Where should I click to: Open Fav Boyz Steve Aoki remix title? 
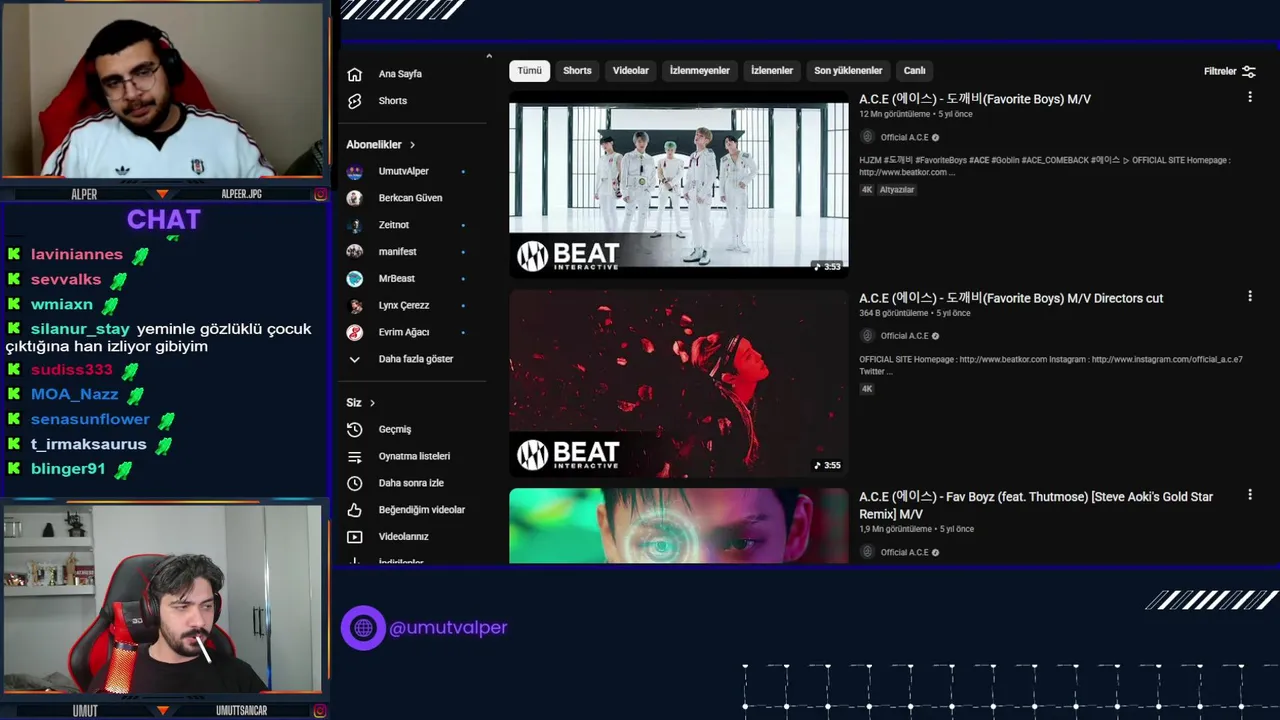(1036, 505)
